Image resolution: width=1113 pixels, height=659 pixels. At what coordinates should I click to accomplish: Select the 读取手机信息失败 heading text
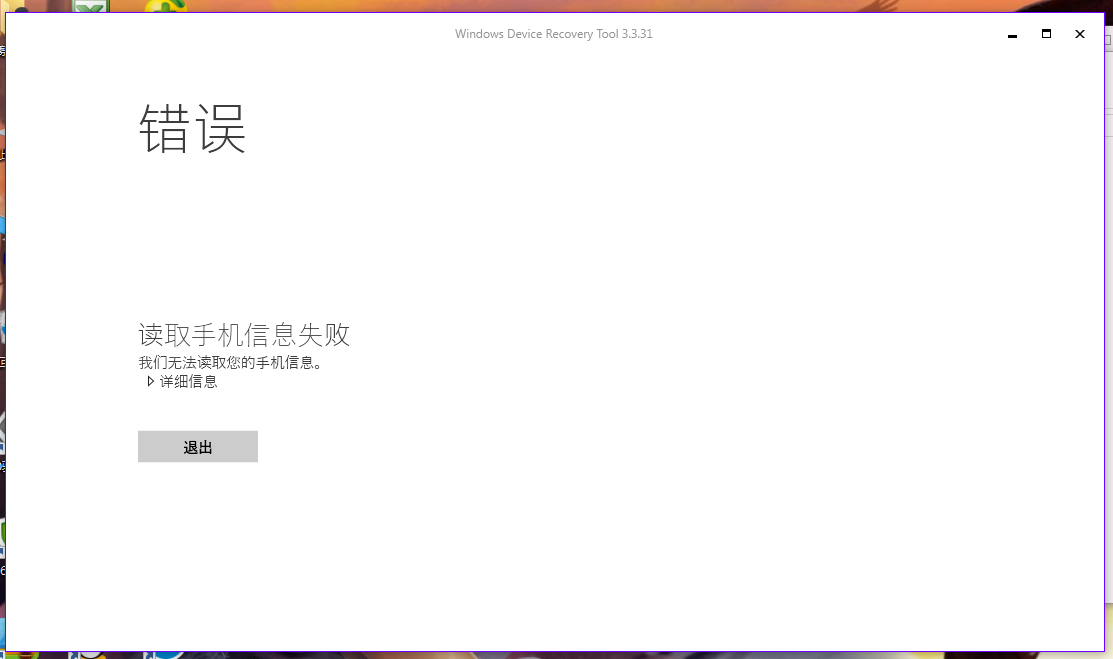[x=244, y=334]
